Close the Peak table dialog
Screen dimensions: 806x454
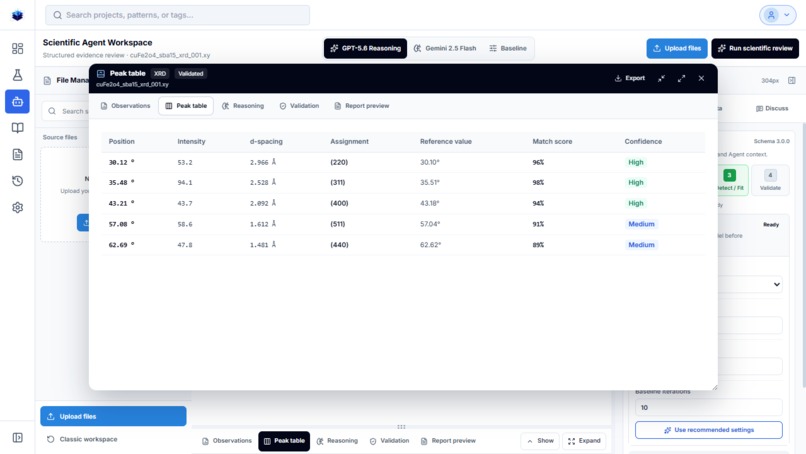(x=701, y=78)
